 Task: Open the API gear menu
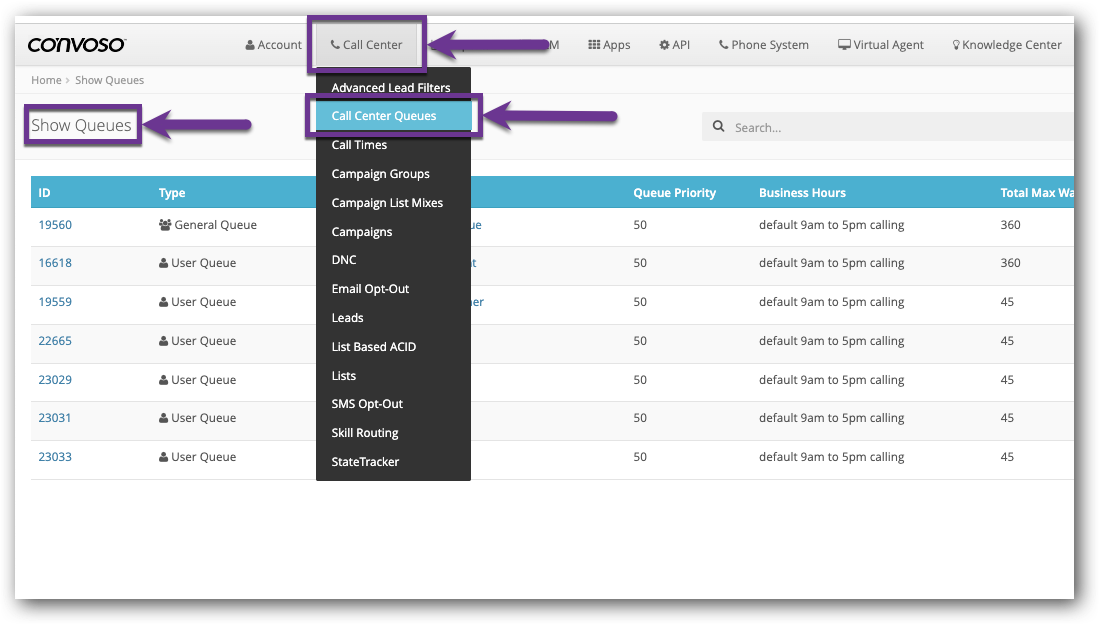pyautogui.click(x=674, y=45)
